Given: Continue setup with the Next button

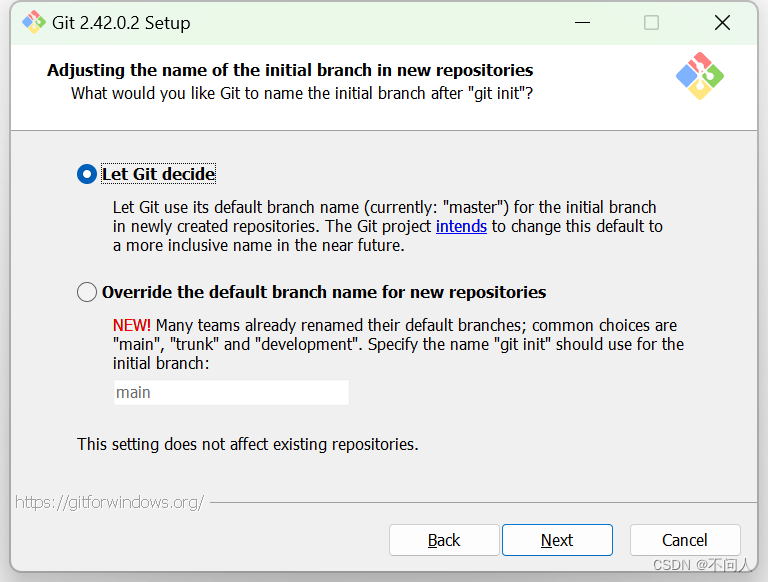Looking at the screenshot, I should point(557,540).
